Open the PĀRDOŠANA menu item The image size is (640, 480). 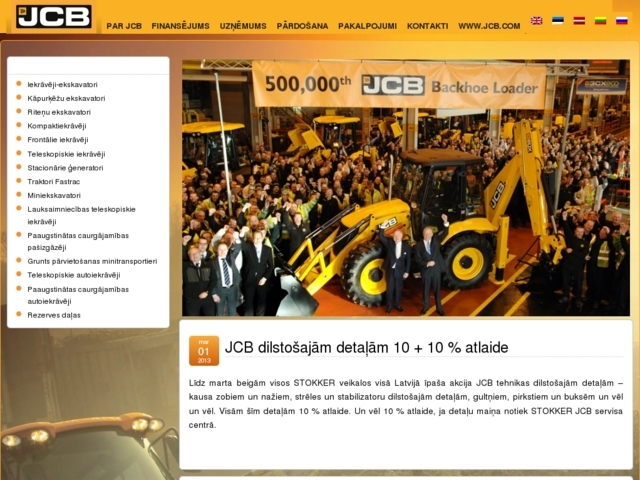(302, 26)
